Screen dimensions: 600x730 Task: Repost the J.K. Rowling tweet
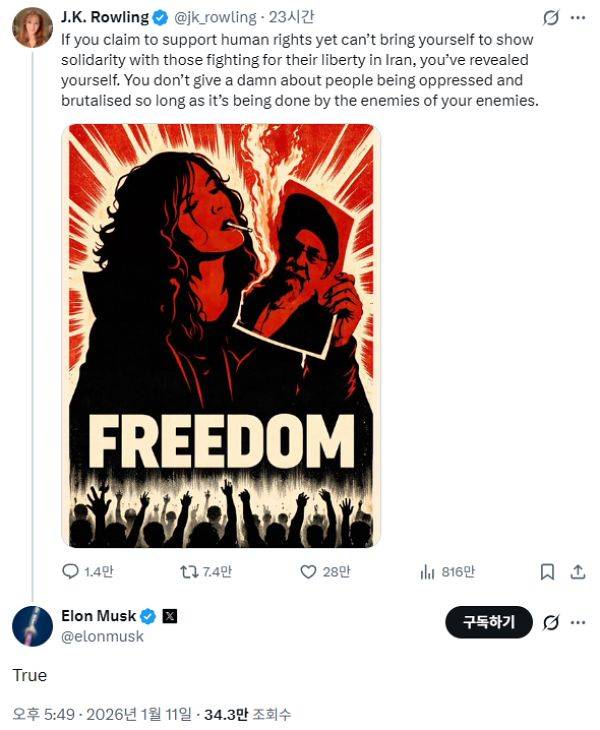(188, 571)
